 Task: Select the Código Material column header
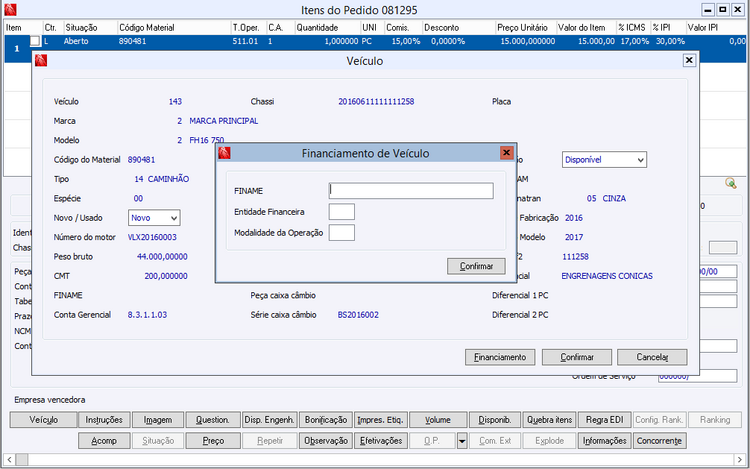pos(144,27)
